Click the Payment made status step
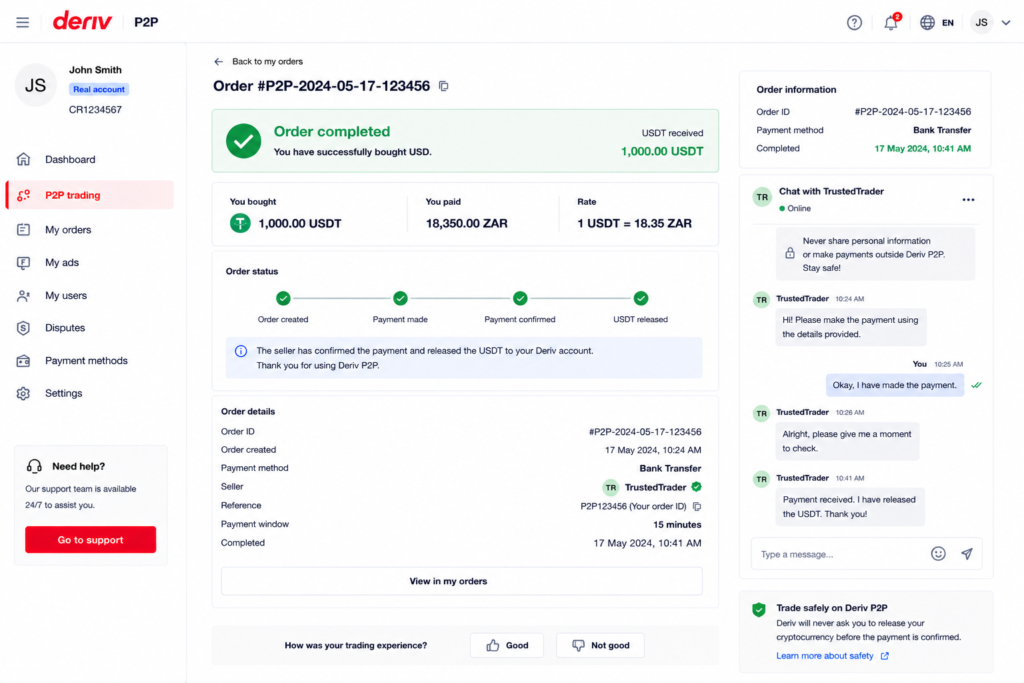1024x683 pixels. (400, 298)
